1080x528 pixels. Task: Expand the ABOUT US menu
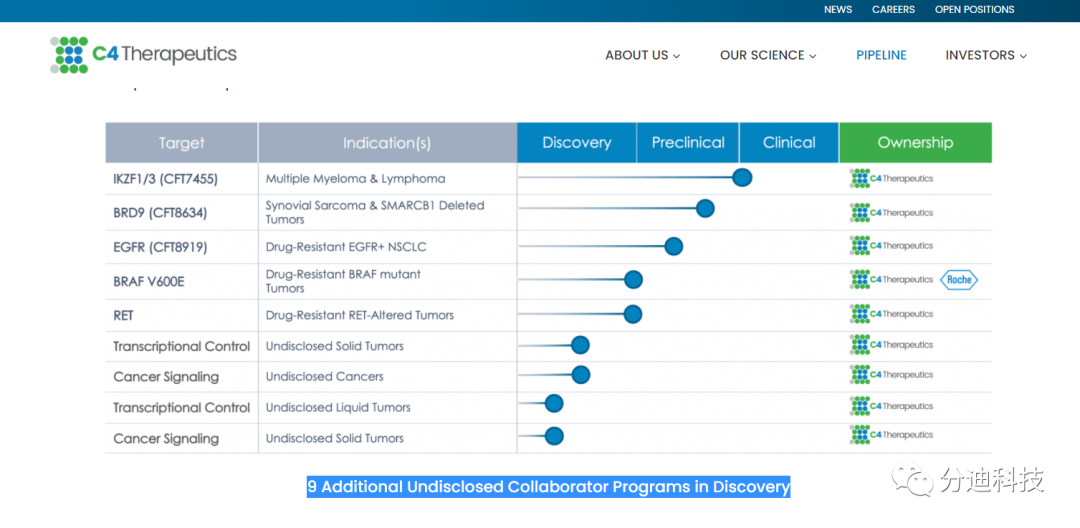[643, 55]
